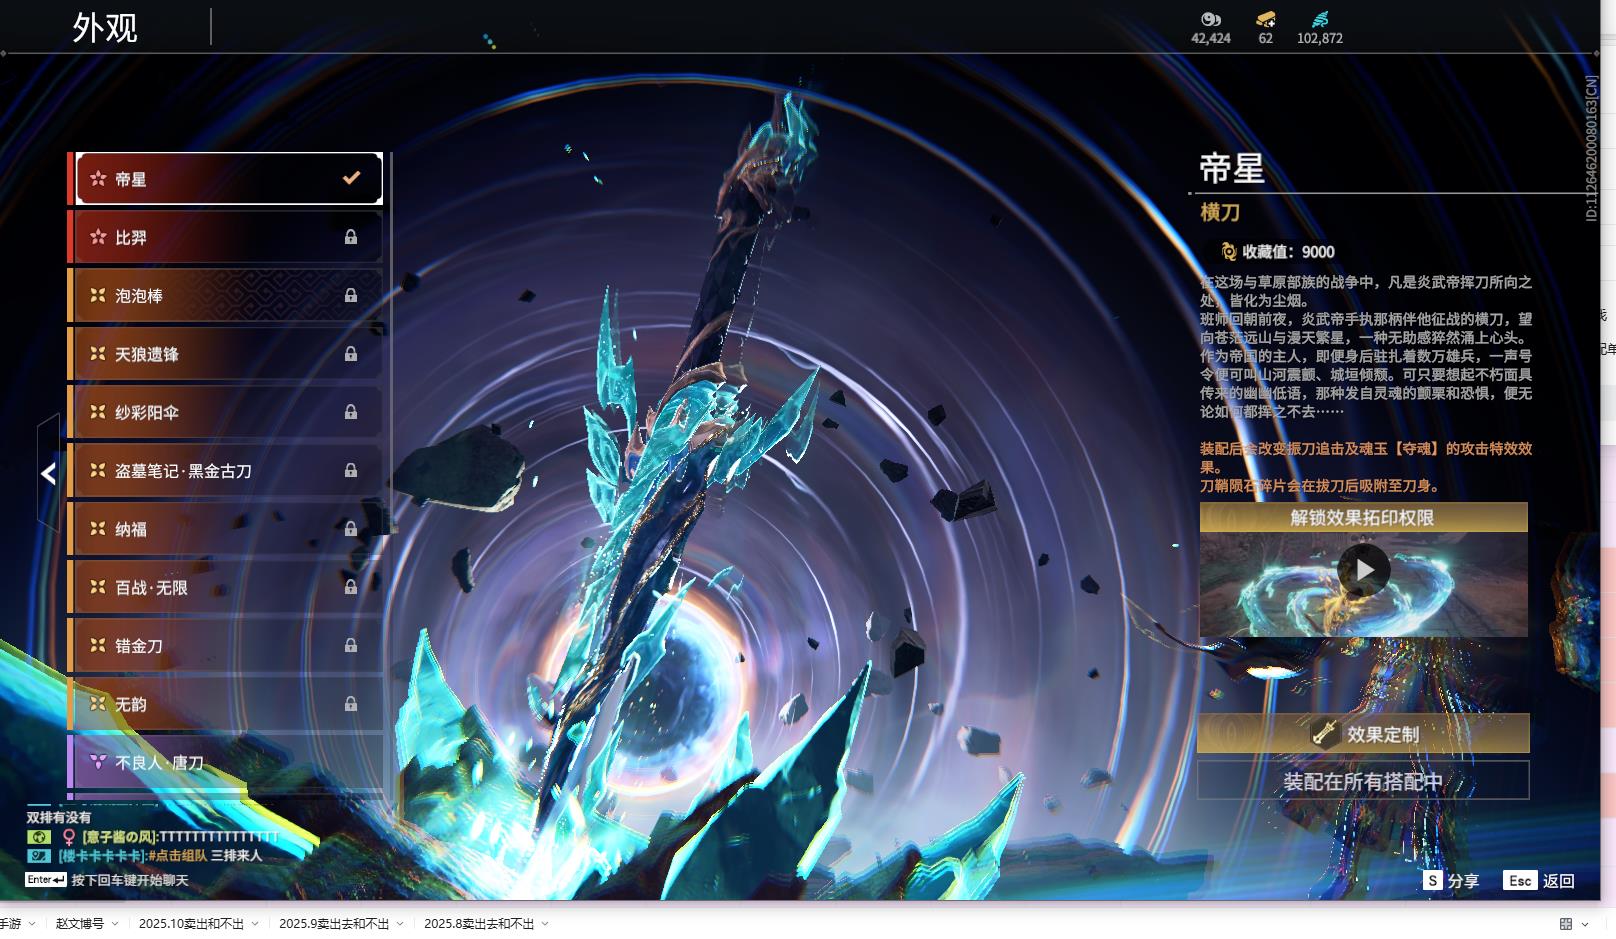Click the gold rarity emblem beside 泡泡棒

point(98,295)
